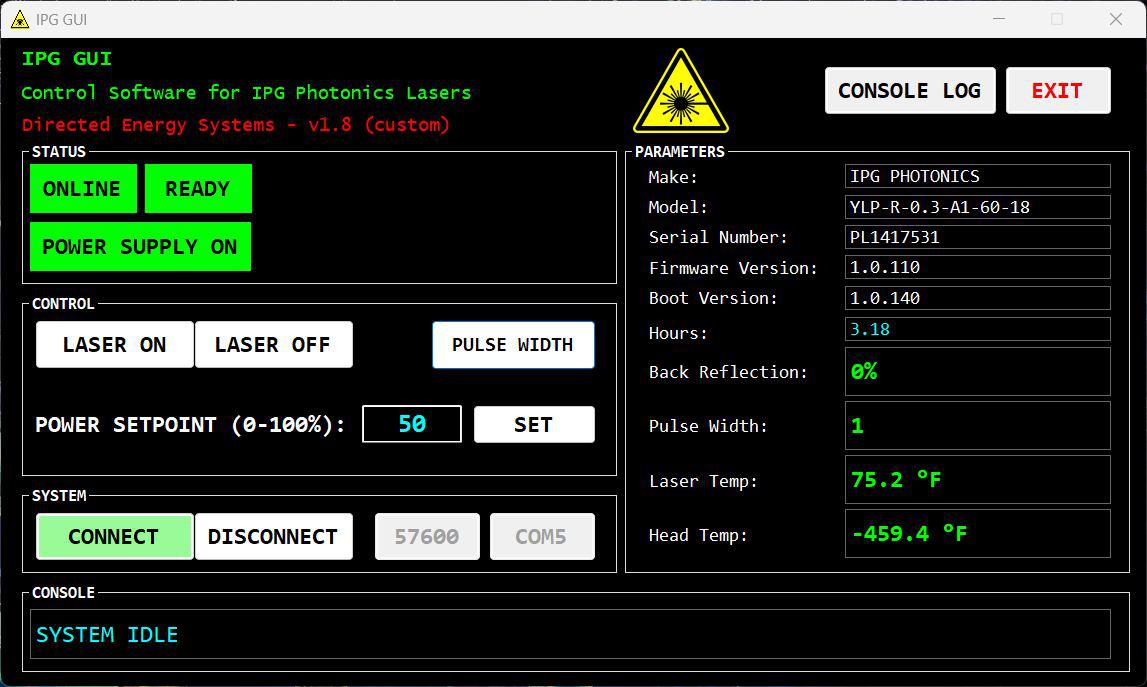Apply power setpoint with SET button
1147x687 pixels.
coord(533,424)
